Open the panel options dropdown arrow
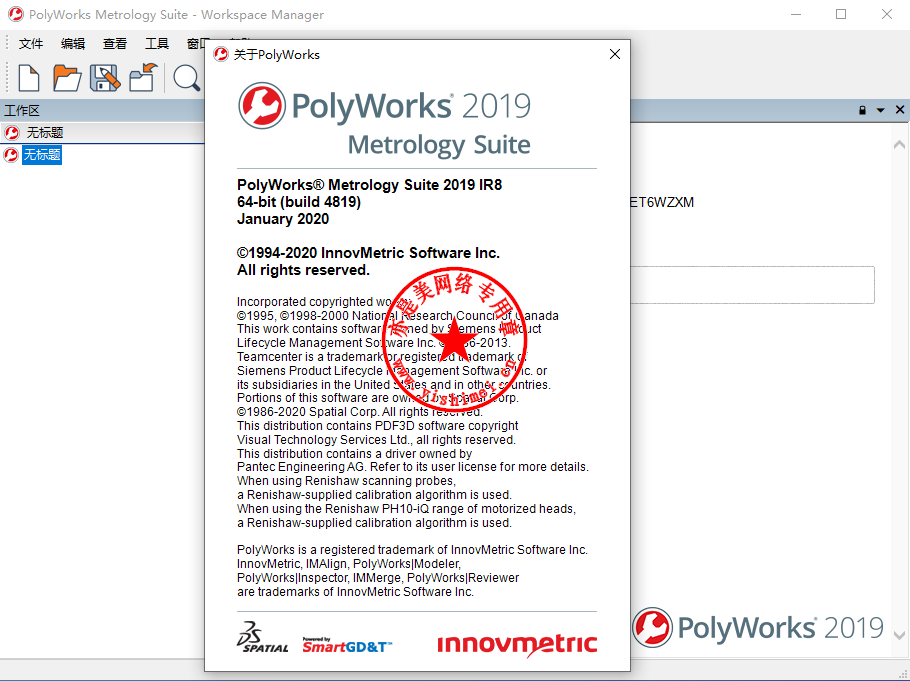 [880, 110]
